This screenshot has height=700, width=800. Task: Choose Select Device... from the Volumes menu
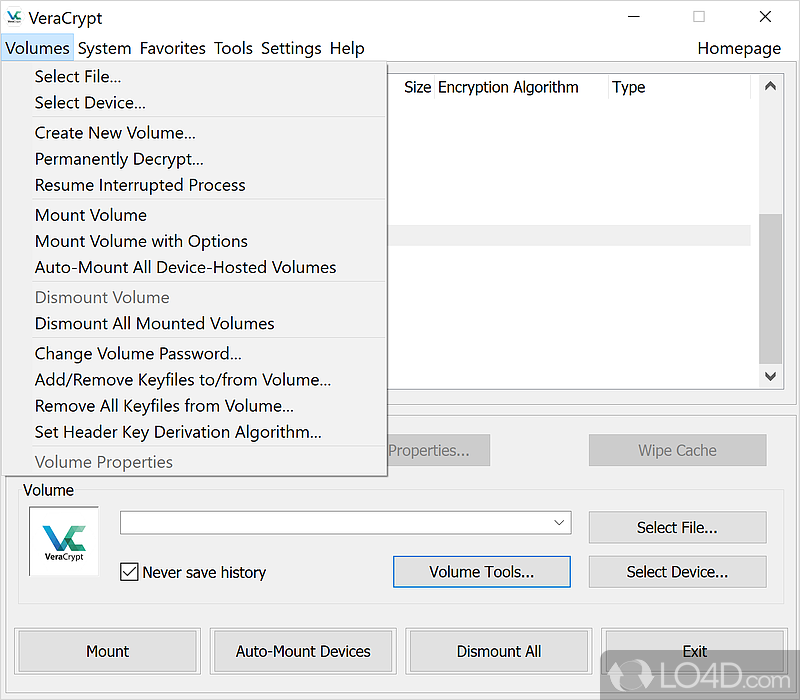pyautogui.click(x=194, y=103)
